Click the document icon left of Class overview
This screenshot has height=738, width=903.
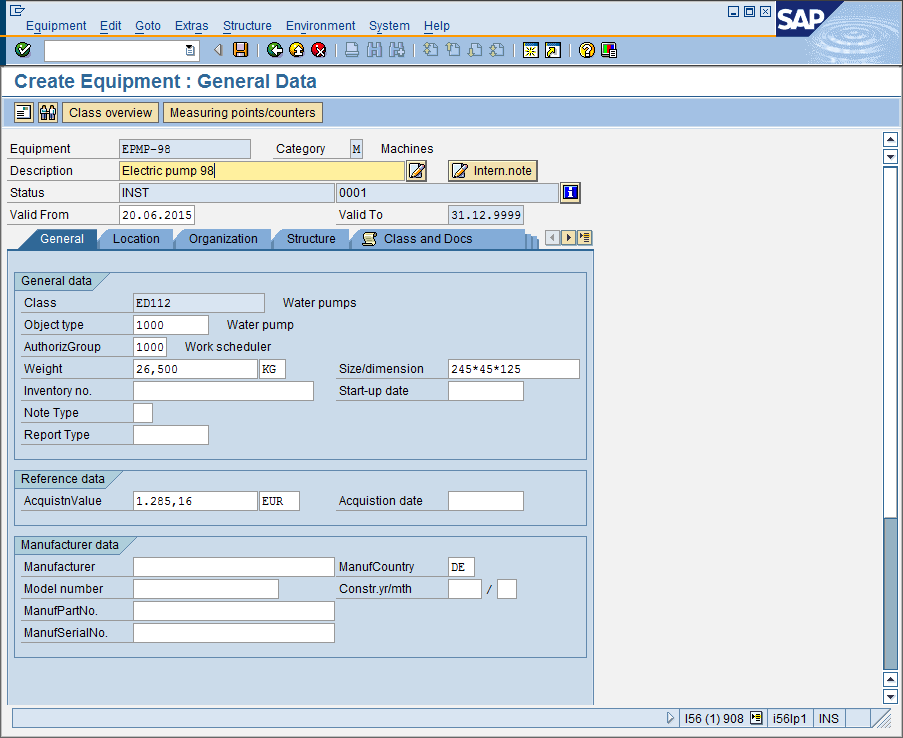pos(24,112)
